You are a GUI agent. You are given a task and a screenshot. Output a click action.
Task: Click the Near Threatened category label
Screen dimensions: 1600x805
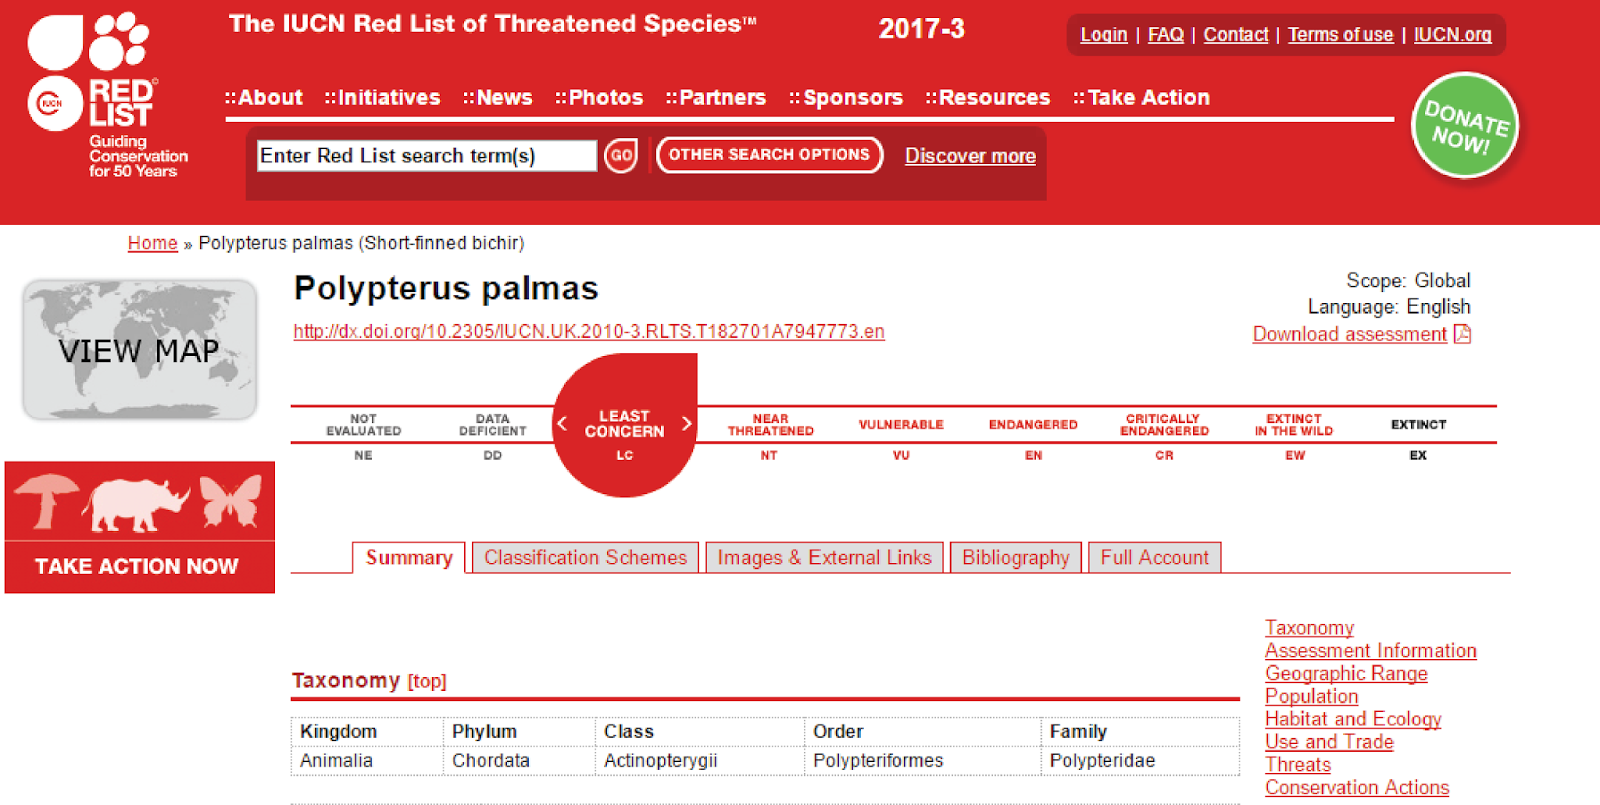point(770,425)
